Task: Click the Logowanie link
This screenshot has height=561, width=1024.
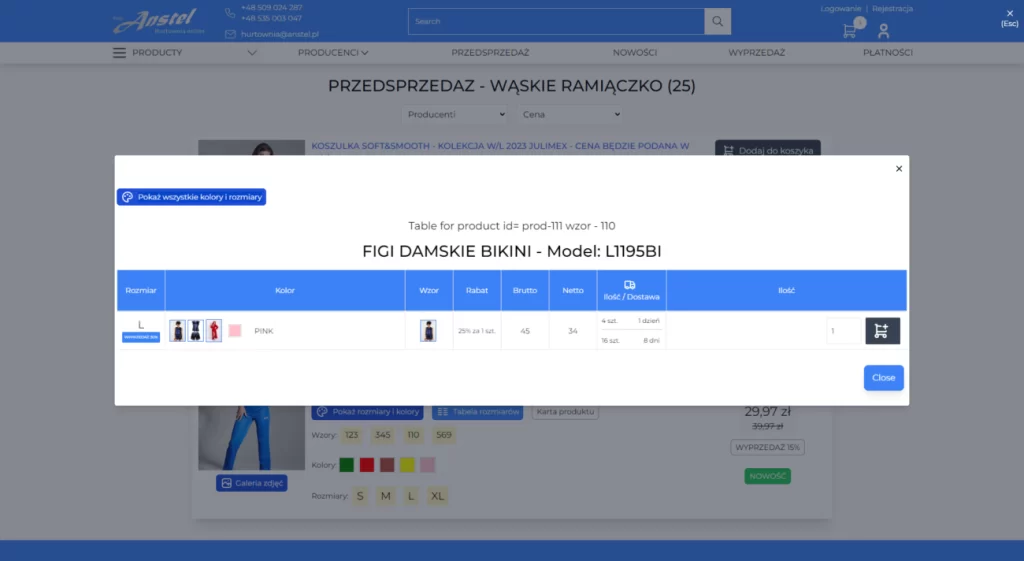Action: coord(840,8)
